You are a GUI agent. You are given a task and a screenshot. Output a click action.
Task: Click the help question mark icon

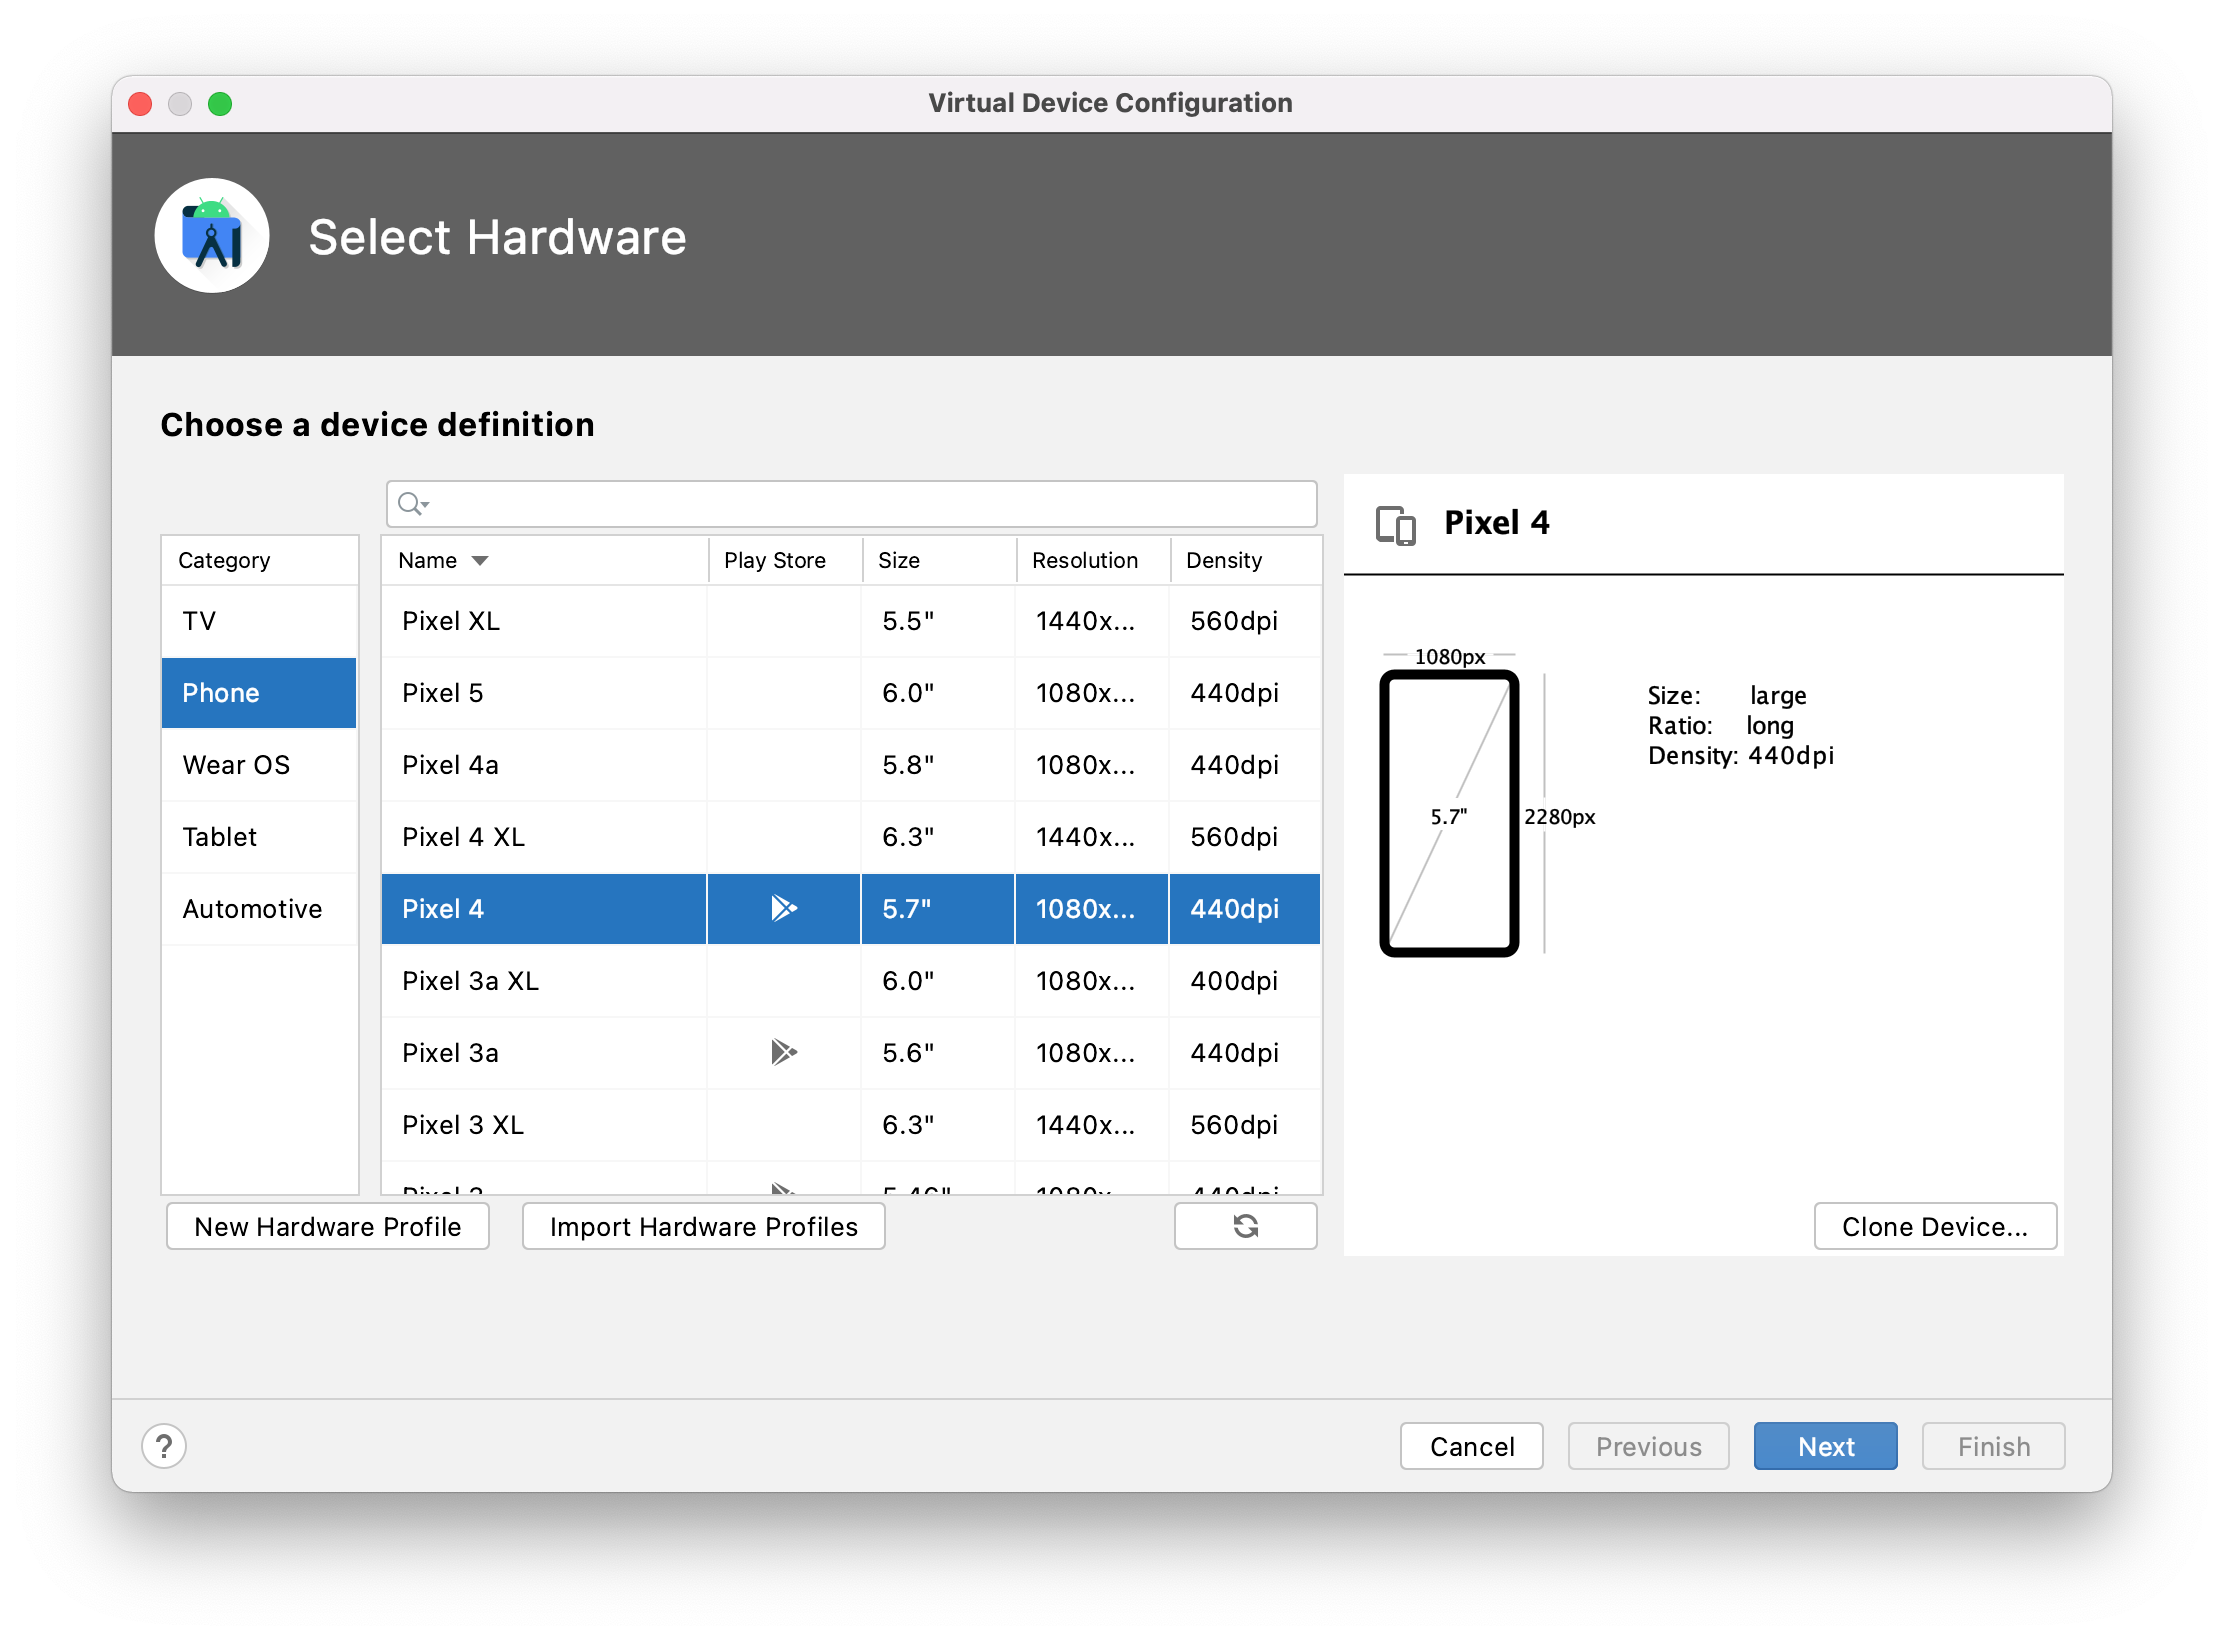164,1446
